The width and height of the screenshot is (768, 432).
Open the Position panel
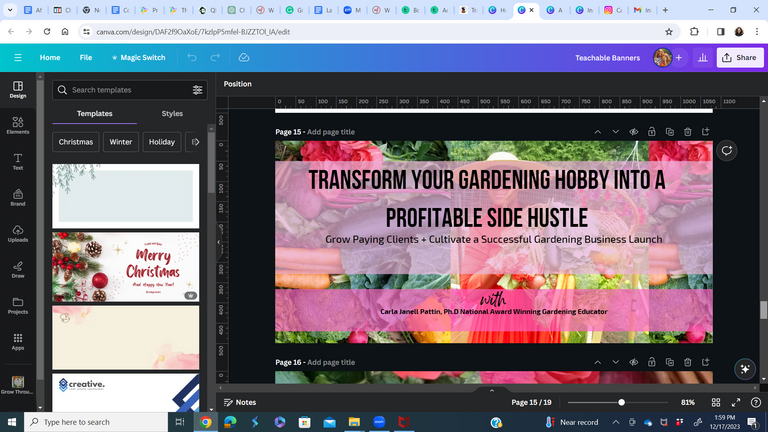pyautogui.click(x=238, y=84)
